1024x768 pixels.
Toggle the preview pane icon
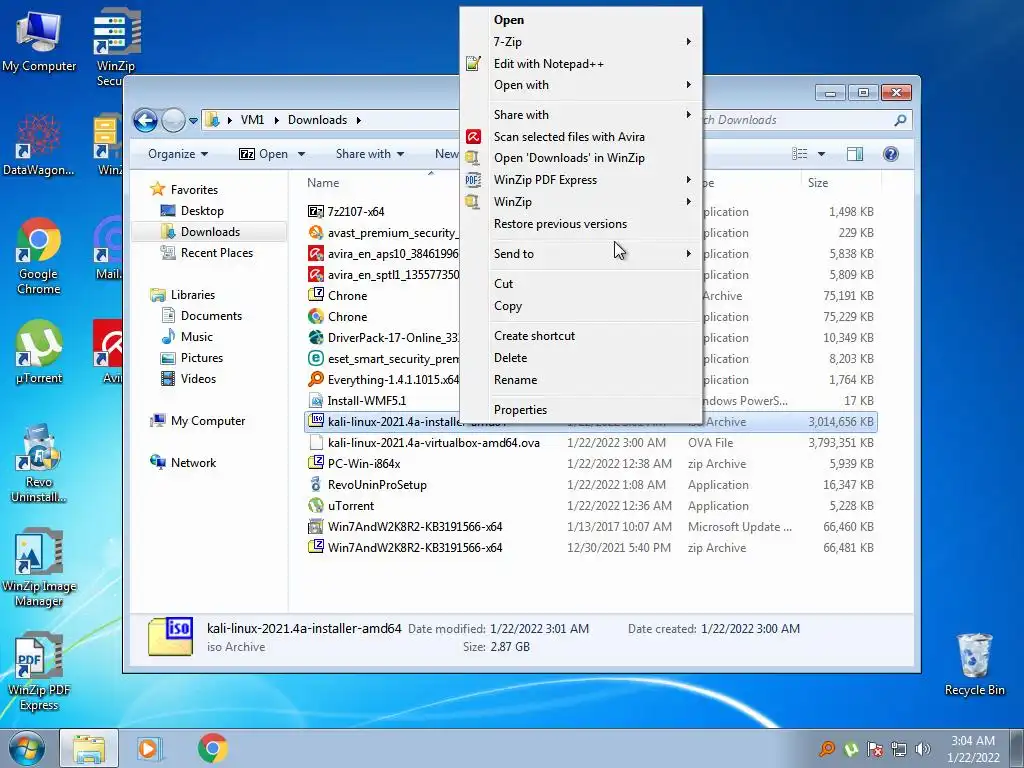coord(854,153)
